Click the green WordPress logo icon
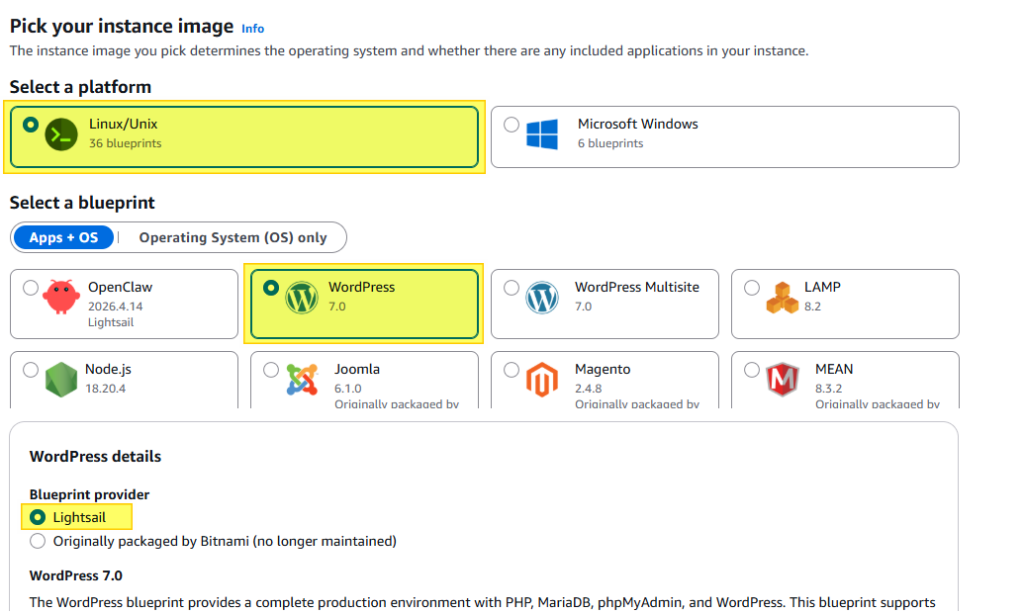Image resolution: width=1024 pixels, height=614 pixels. pyautogui.click(x=302, y=298)
